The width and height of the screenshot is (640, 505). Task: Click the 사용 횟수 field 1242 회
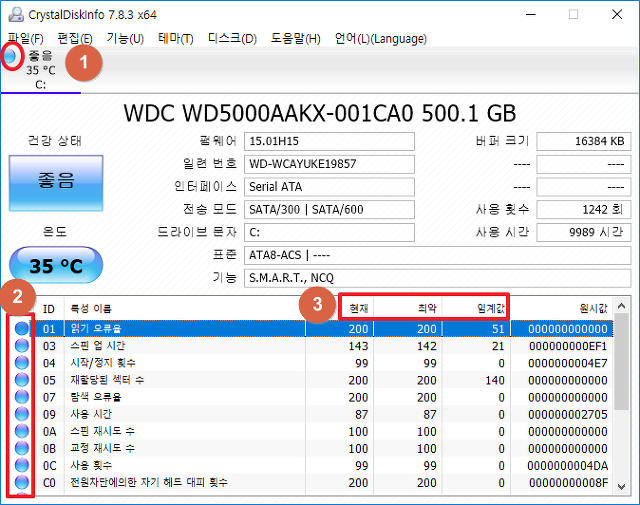584,209
